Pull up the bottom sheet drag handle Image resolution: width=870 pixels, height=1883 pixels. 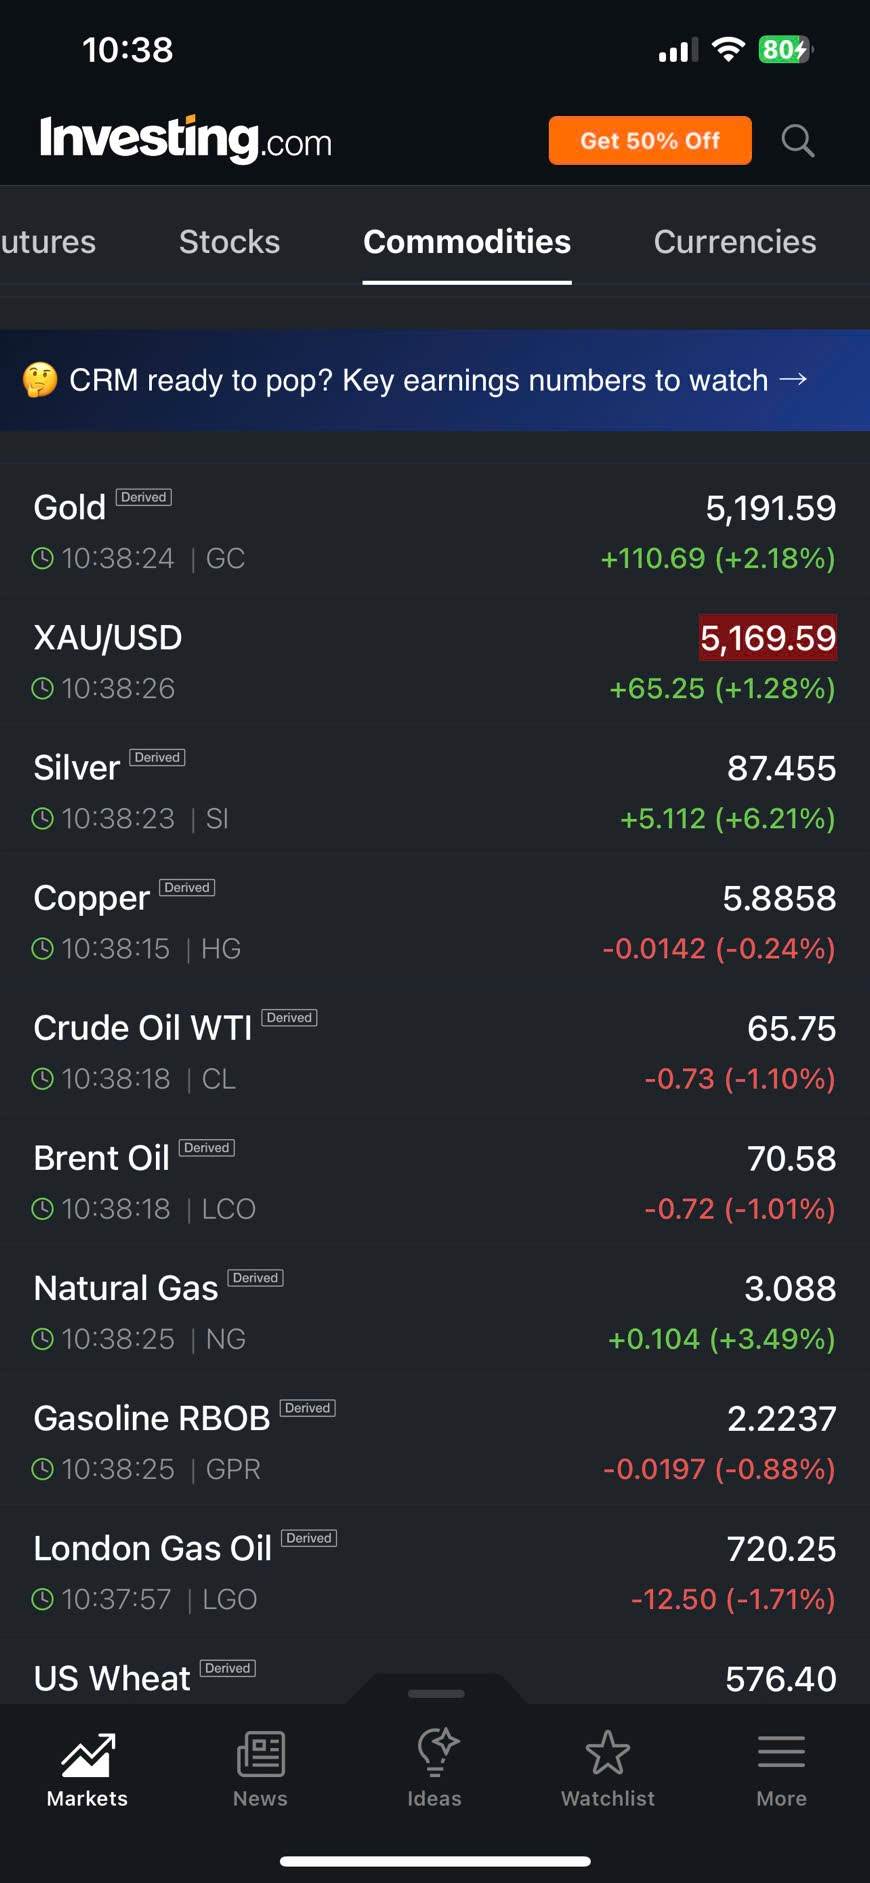tap(436, 1693)
